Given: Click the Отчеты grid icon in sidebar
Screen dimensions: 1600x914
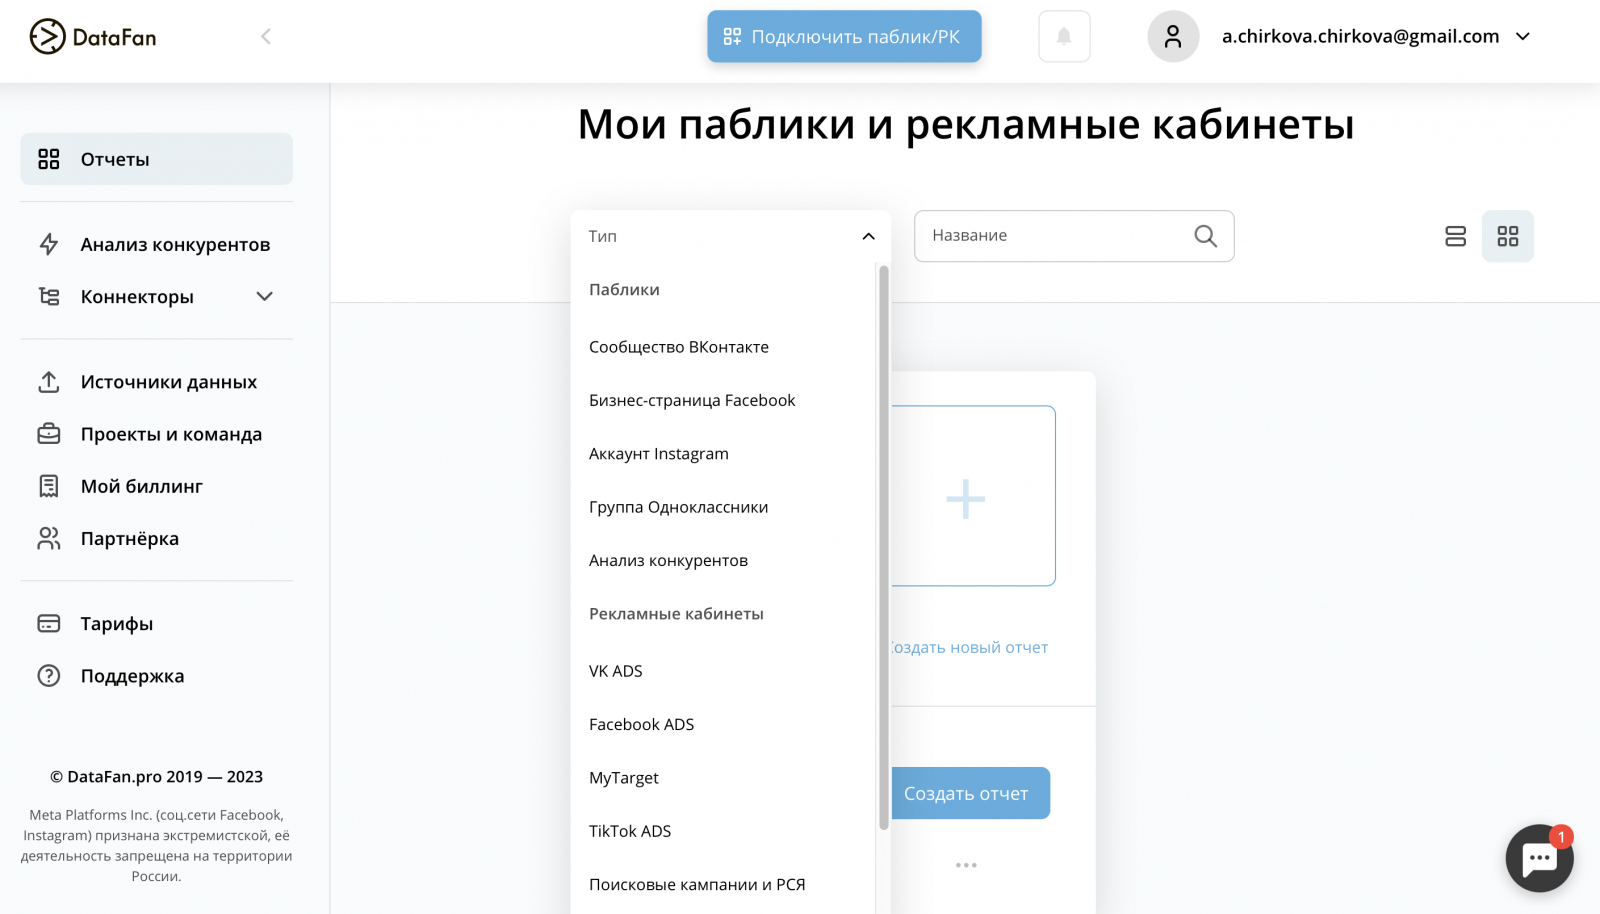Looking at the screenshot, I should coord(49,159).
